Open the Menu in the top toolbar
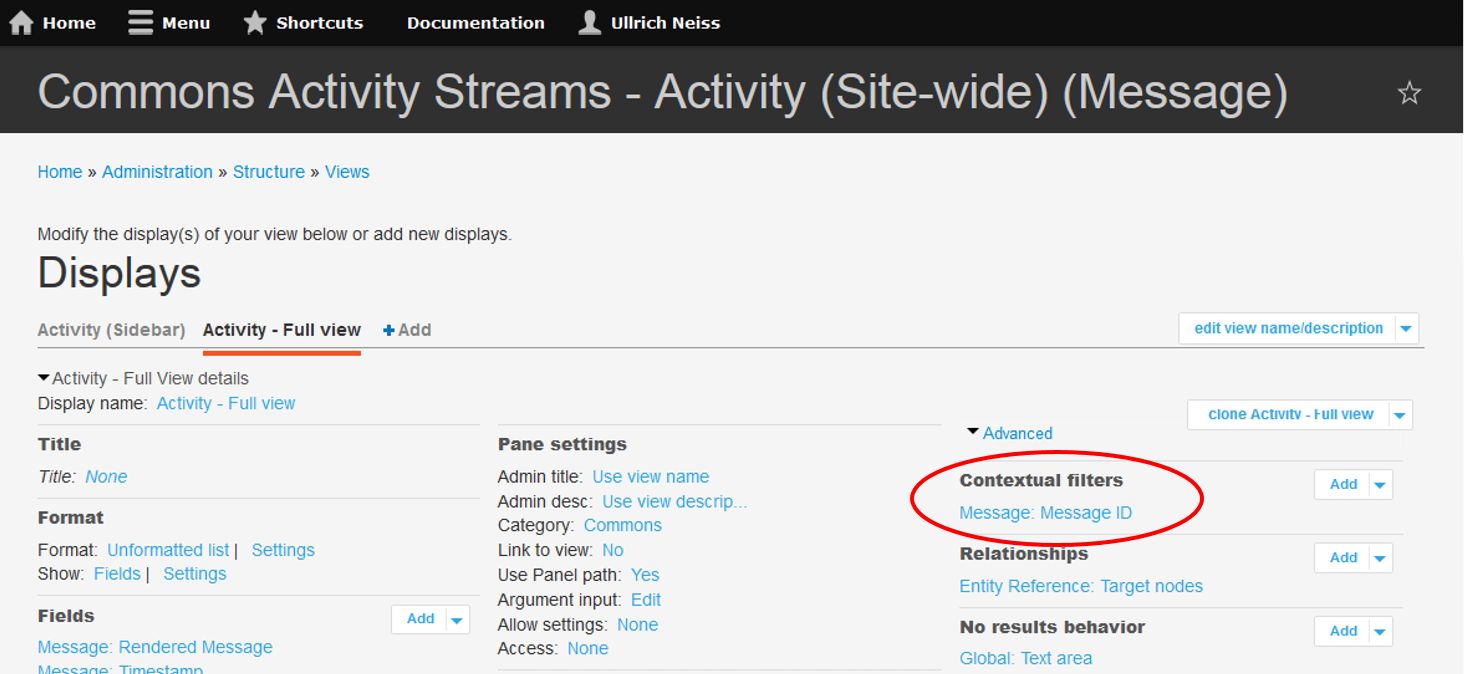Image resolution: width=1464 pixels, height=674 pixels. [169, 22]
